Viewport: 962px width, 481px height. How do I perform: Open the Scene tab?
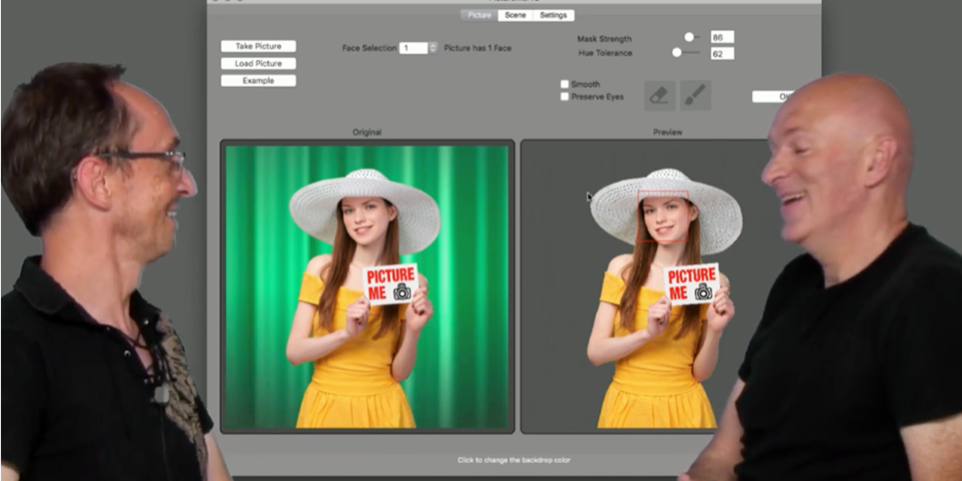point(515,15)
